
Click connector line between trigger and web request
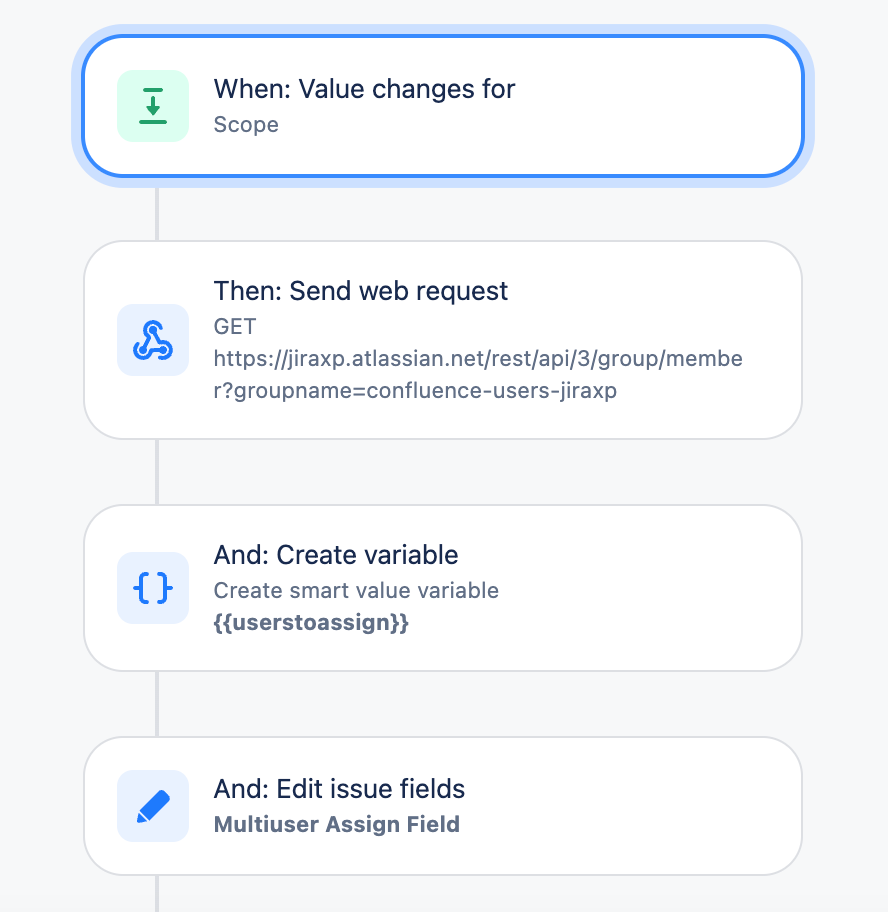pyautogui.click(x=157, y=213)
